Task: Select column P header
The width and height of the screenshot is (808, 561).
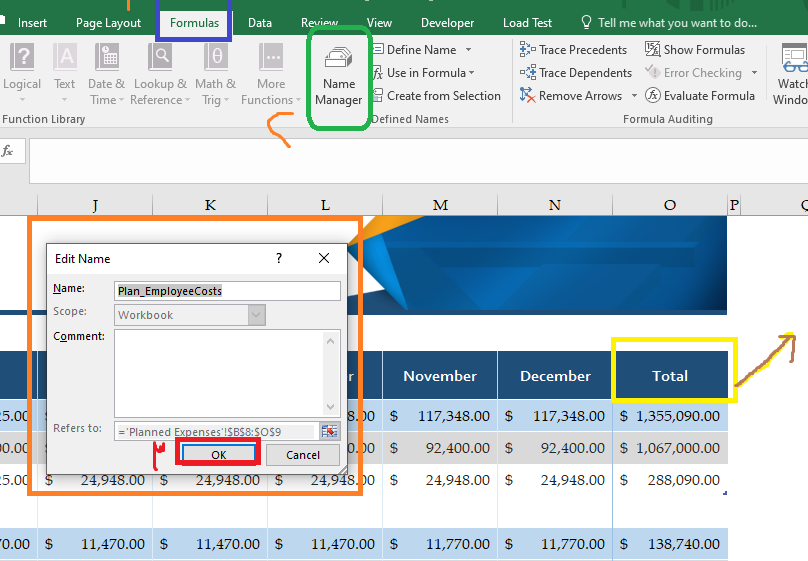Action: click(x=734, y=205)
